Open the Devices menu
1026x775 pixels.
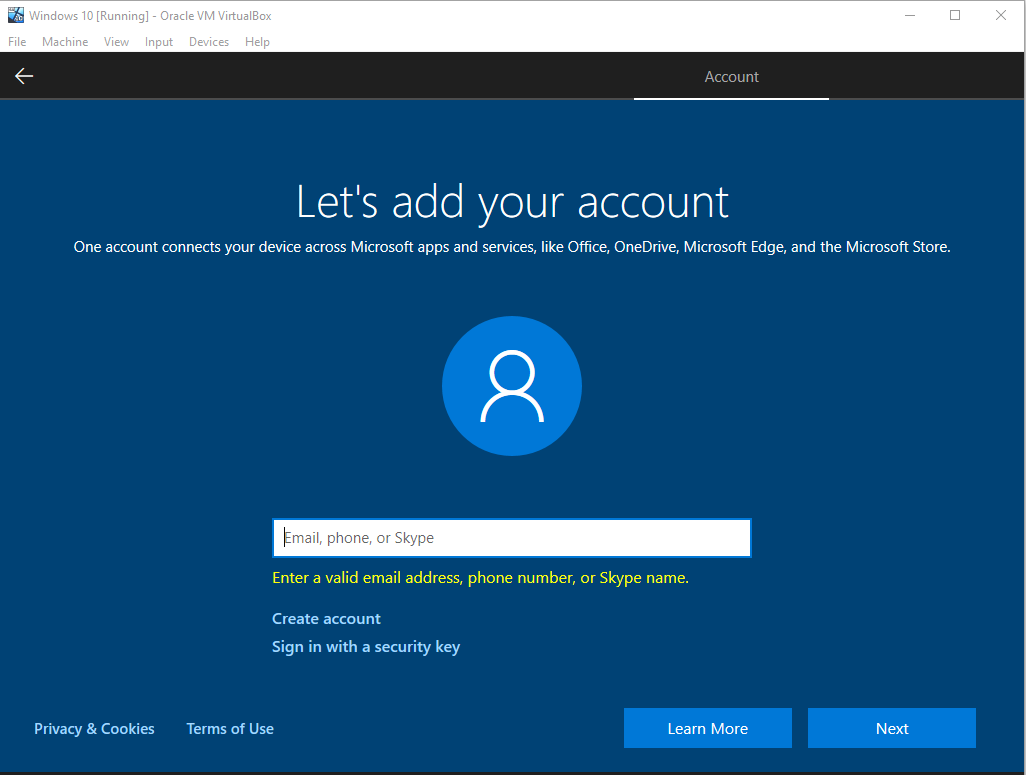pos(208,41)
